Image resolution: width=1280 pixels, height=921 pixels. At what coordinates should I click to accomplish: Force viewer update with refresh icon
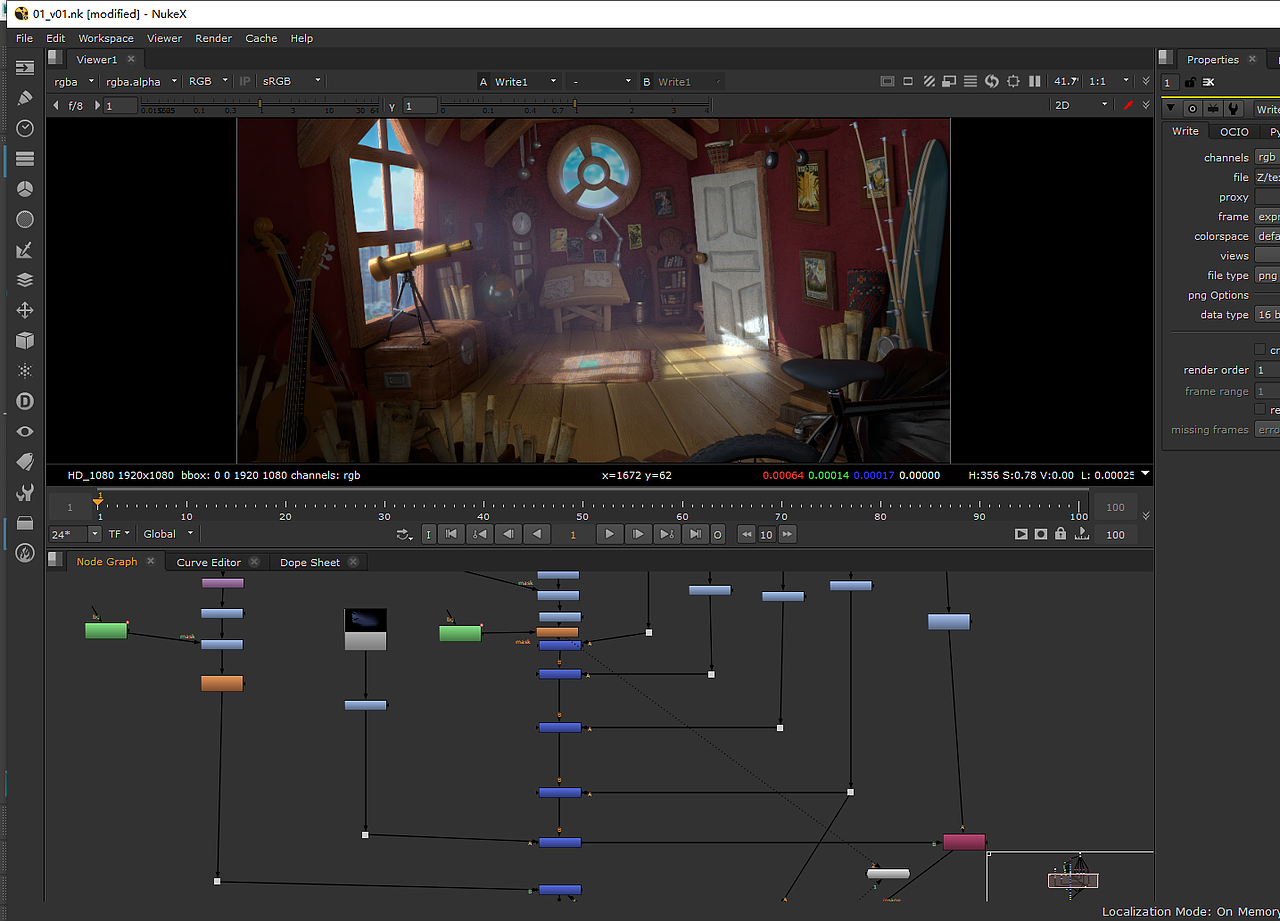pyautogui.click(x=992, y=81)
